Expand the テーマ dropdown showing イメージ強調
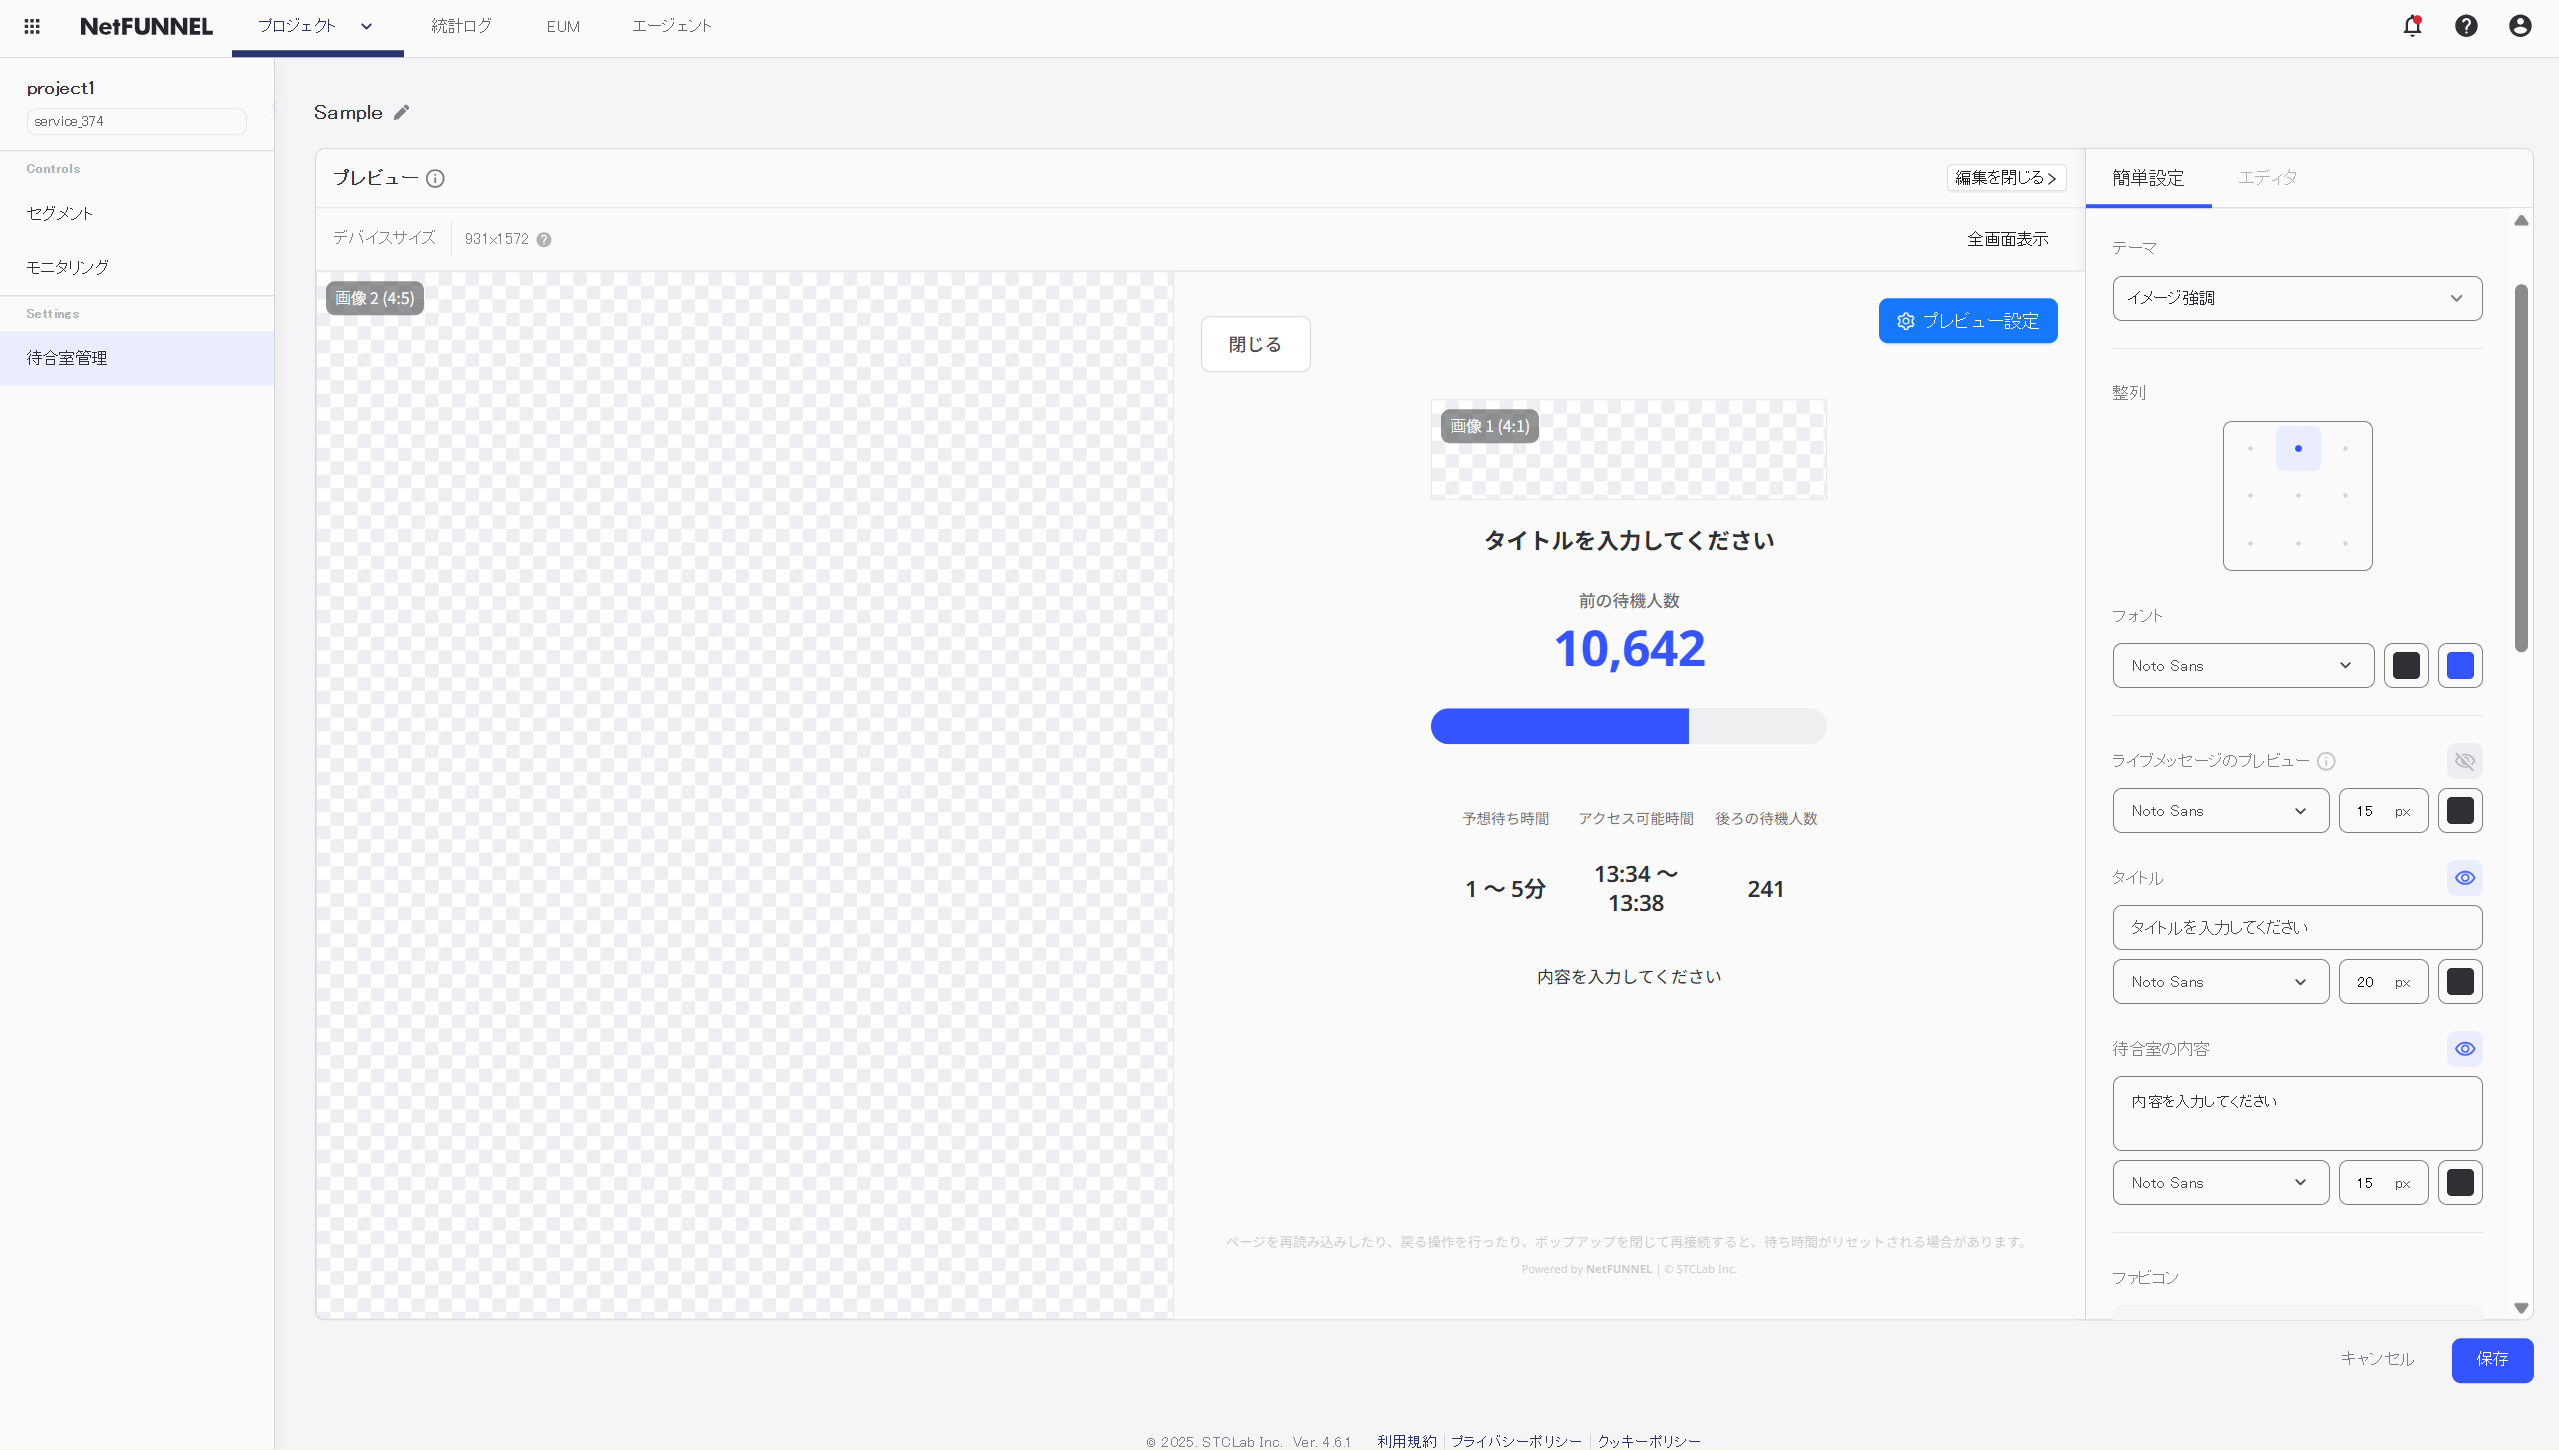This screenshot has width=2559, height=1450. pos(2296,298)
